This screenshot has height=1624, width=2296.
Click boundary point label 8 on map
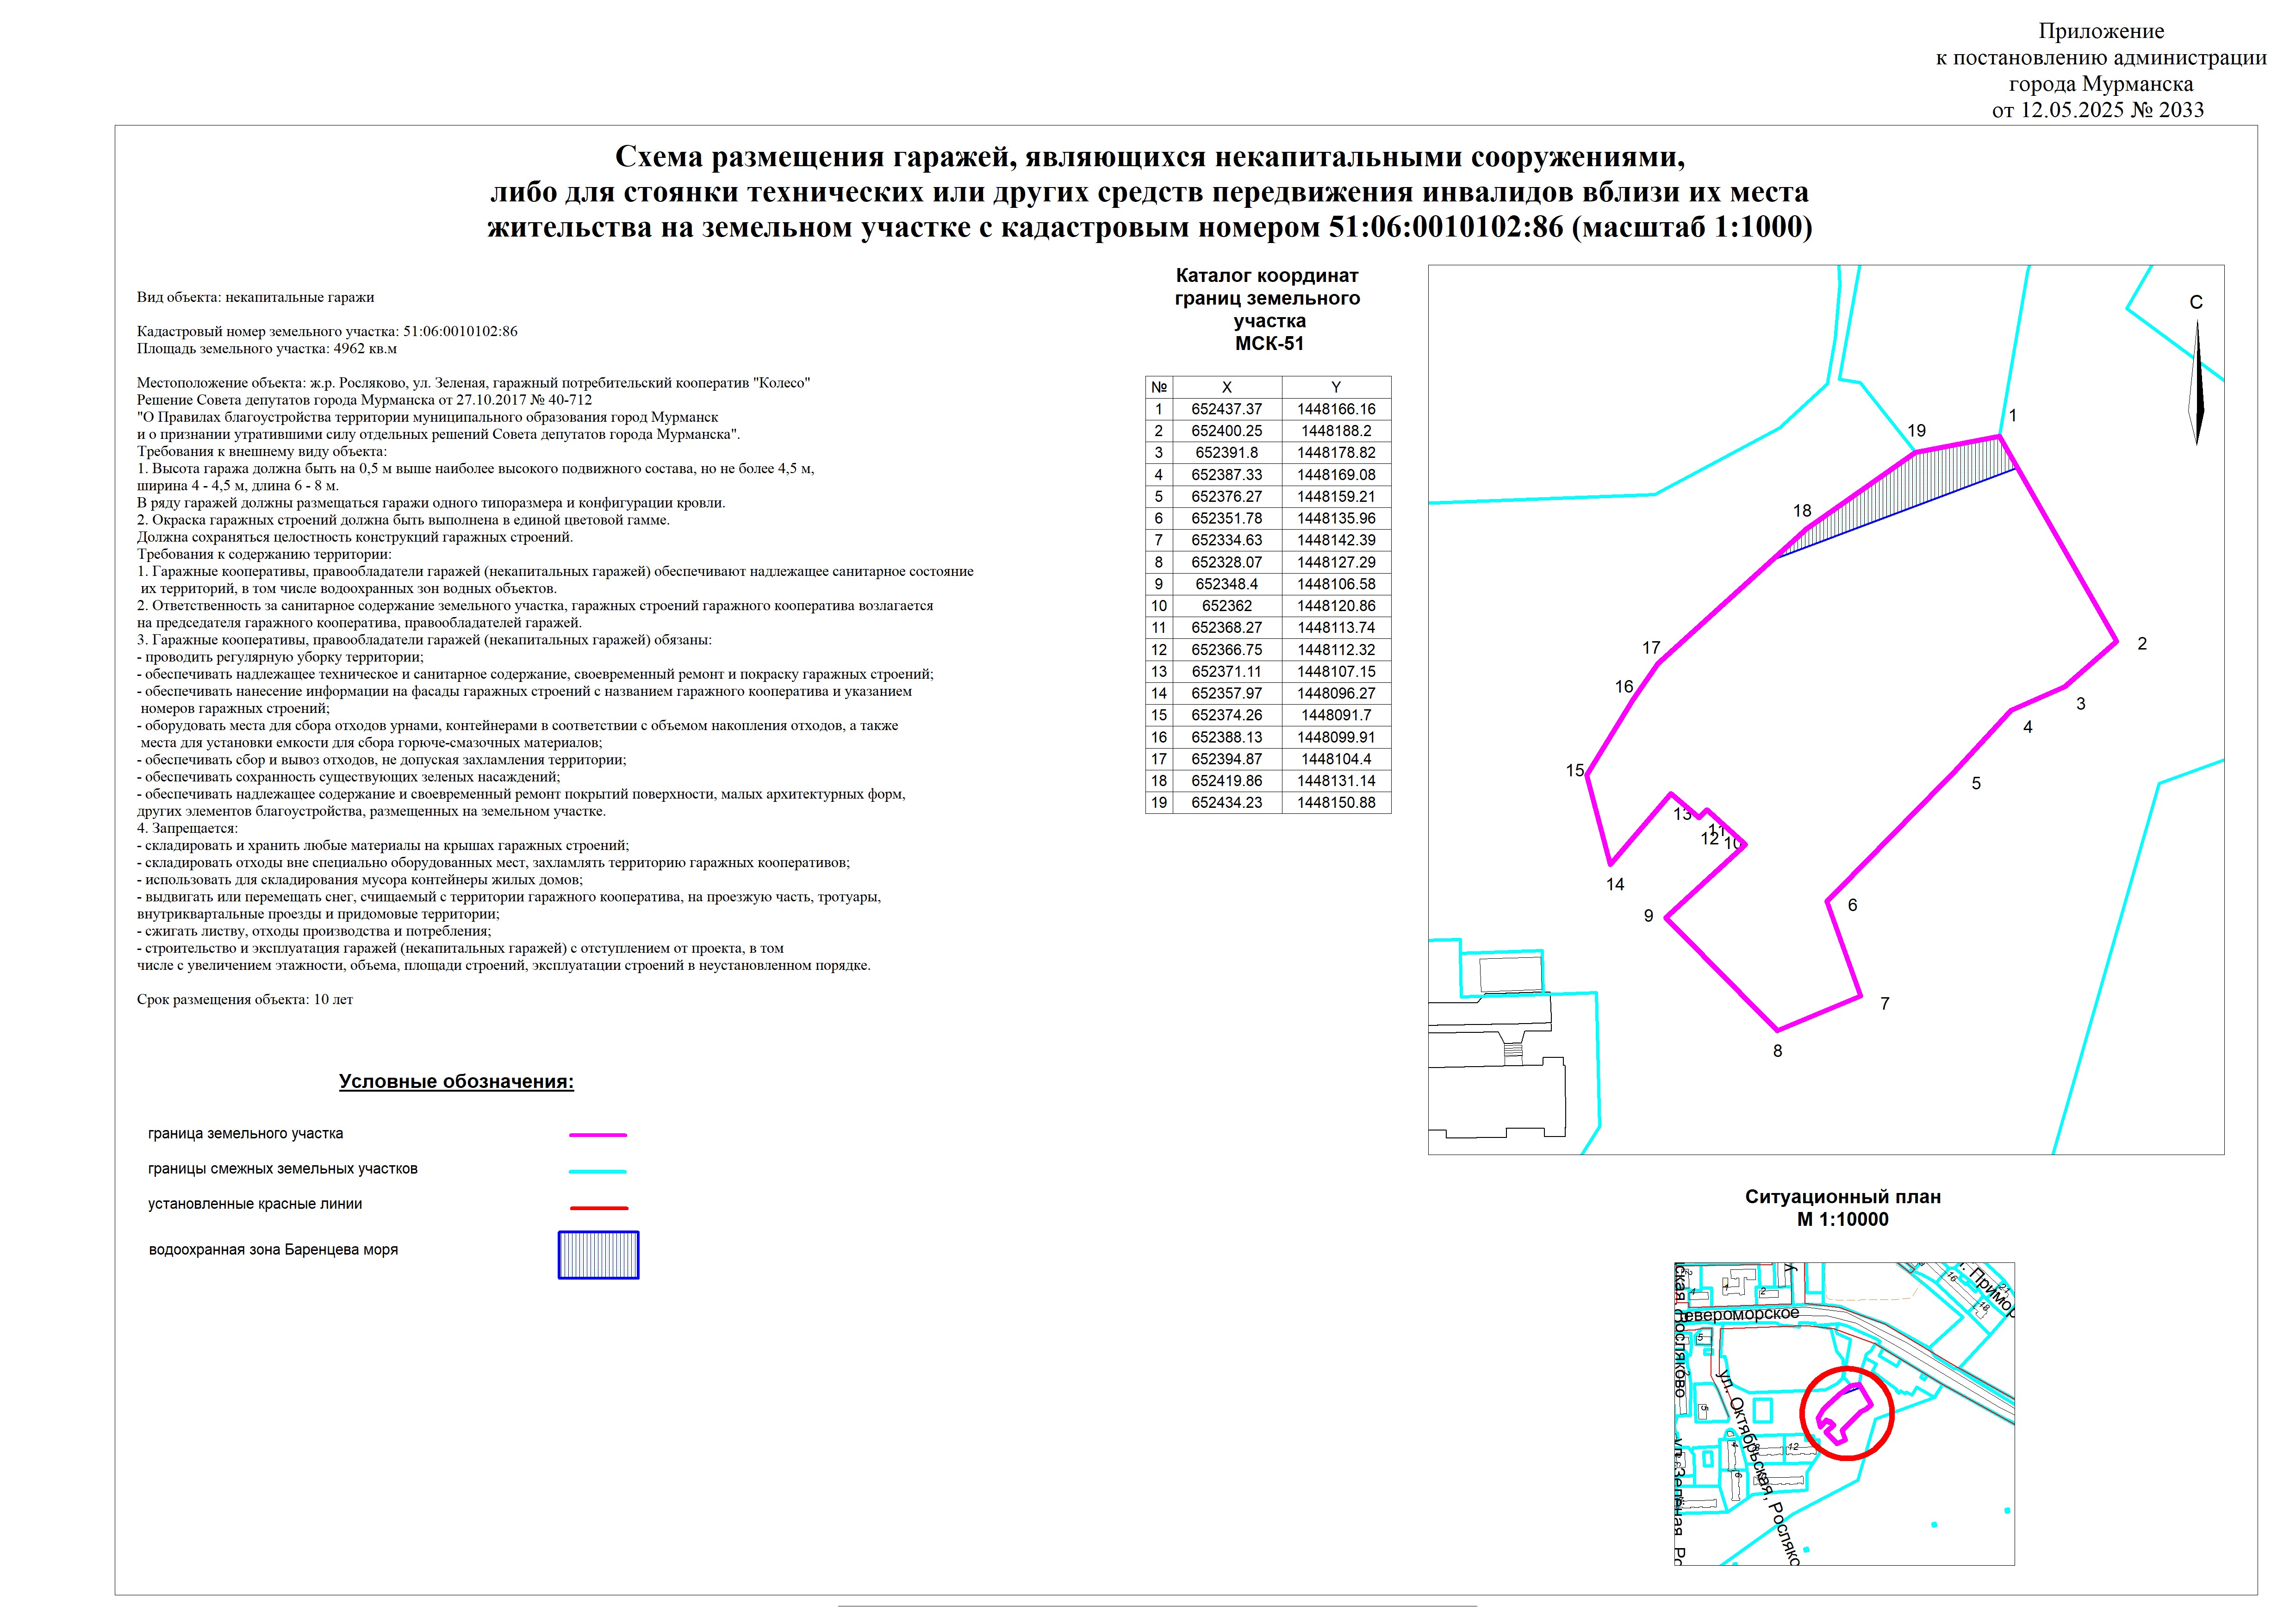pos(1777,1051)
